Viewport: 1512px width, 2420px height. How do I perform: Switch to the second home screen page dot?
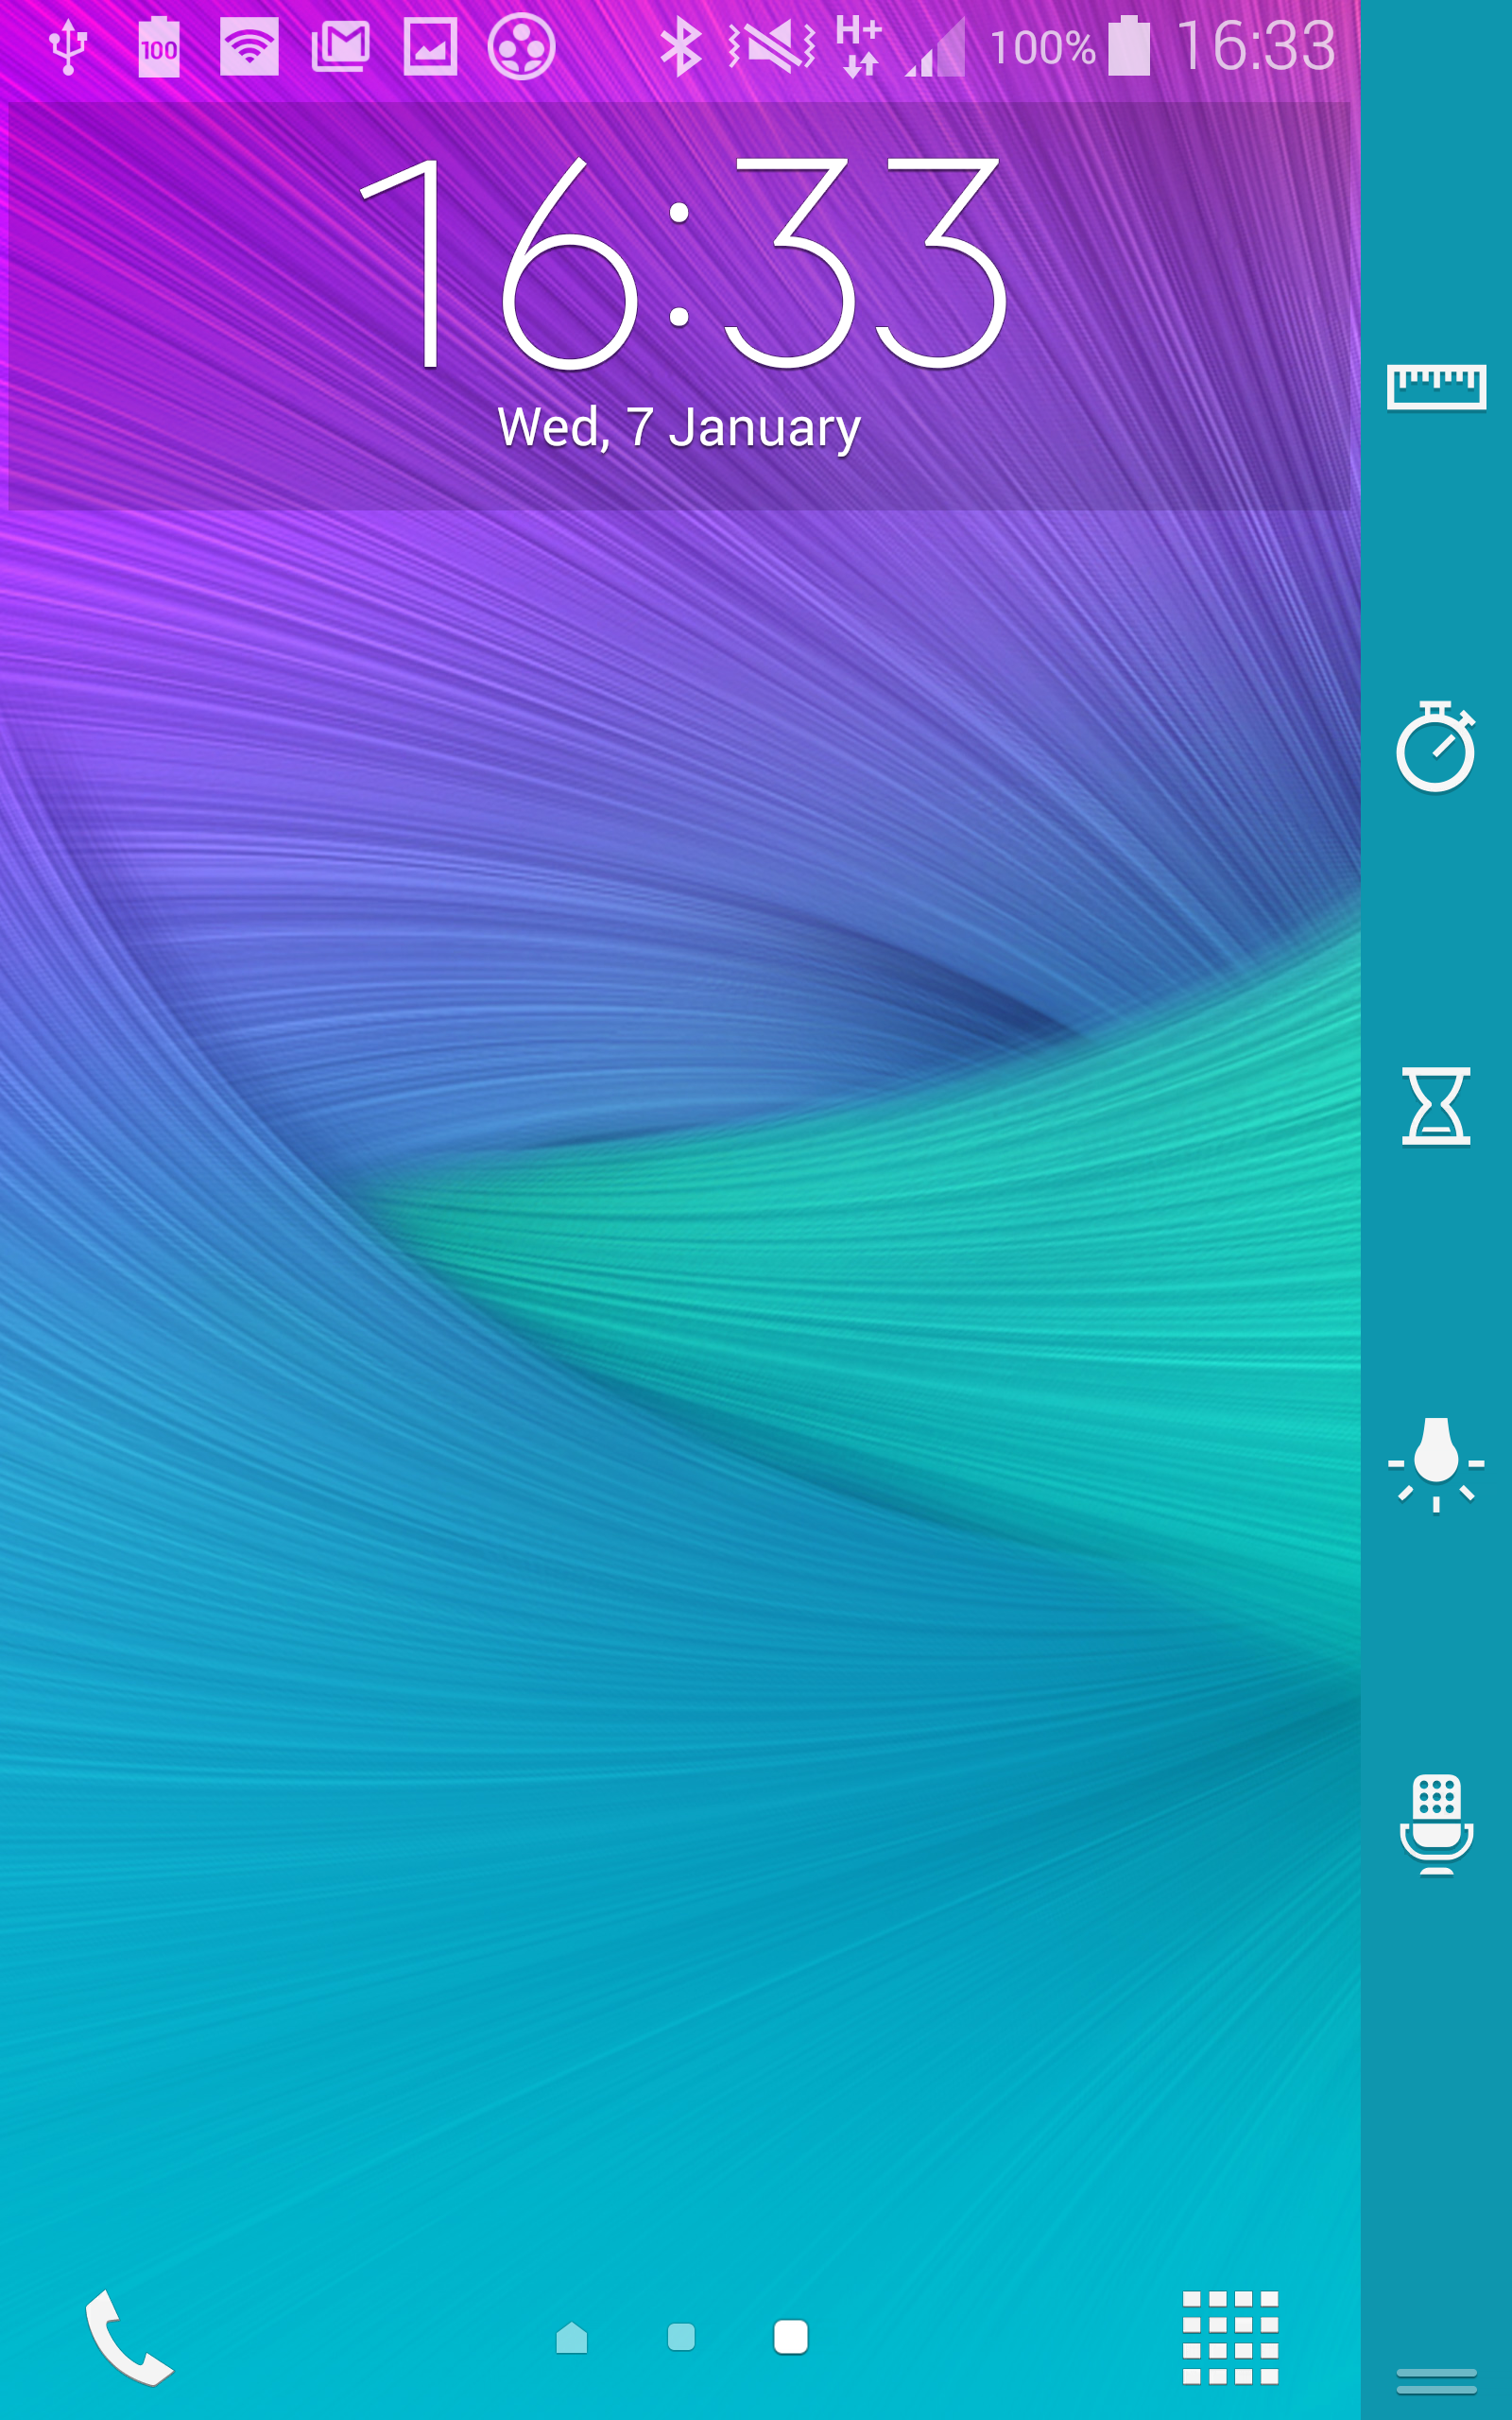(x=681, y=2337)
